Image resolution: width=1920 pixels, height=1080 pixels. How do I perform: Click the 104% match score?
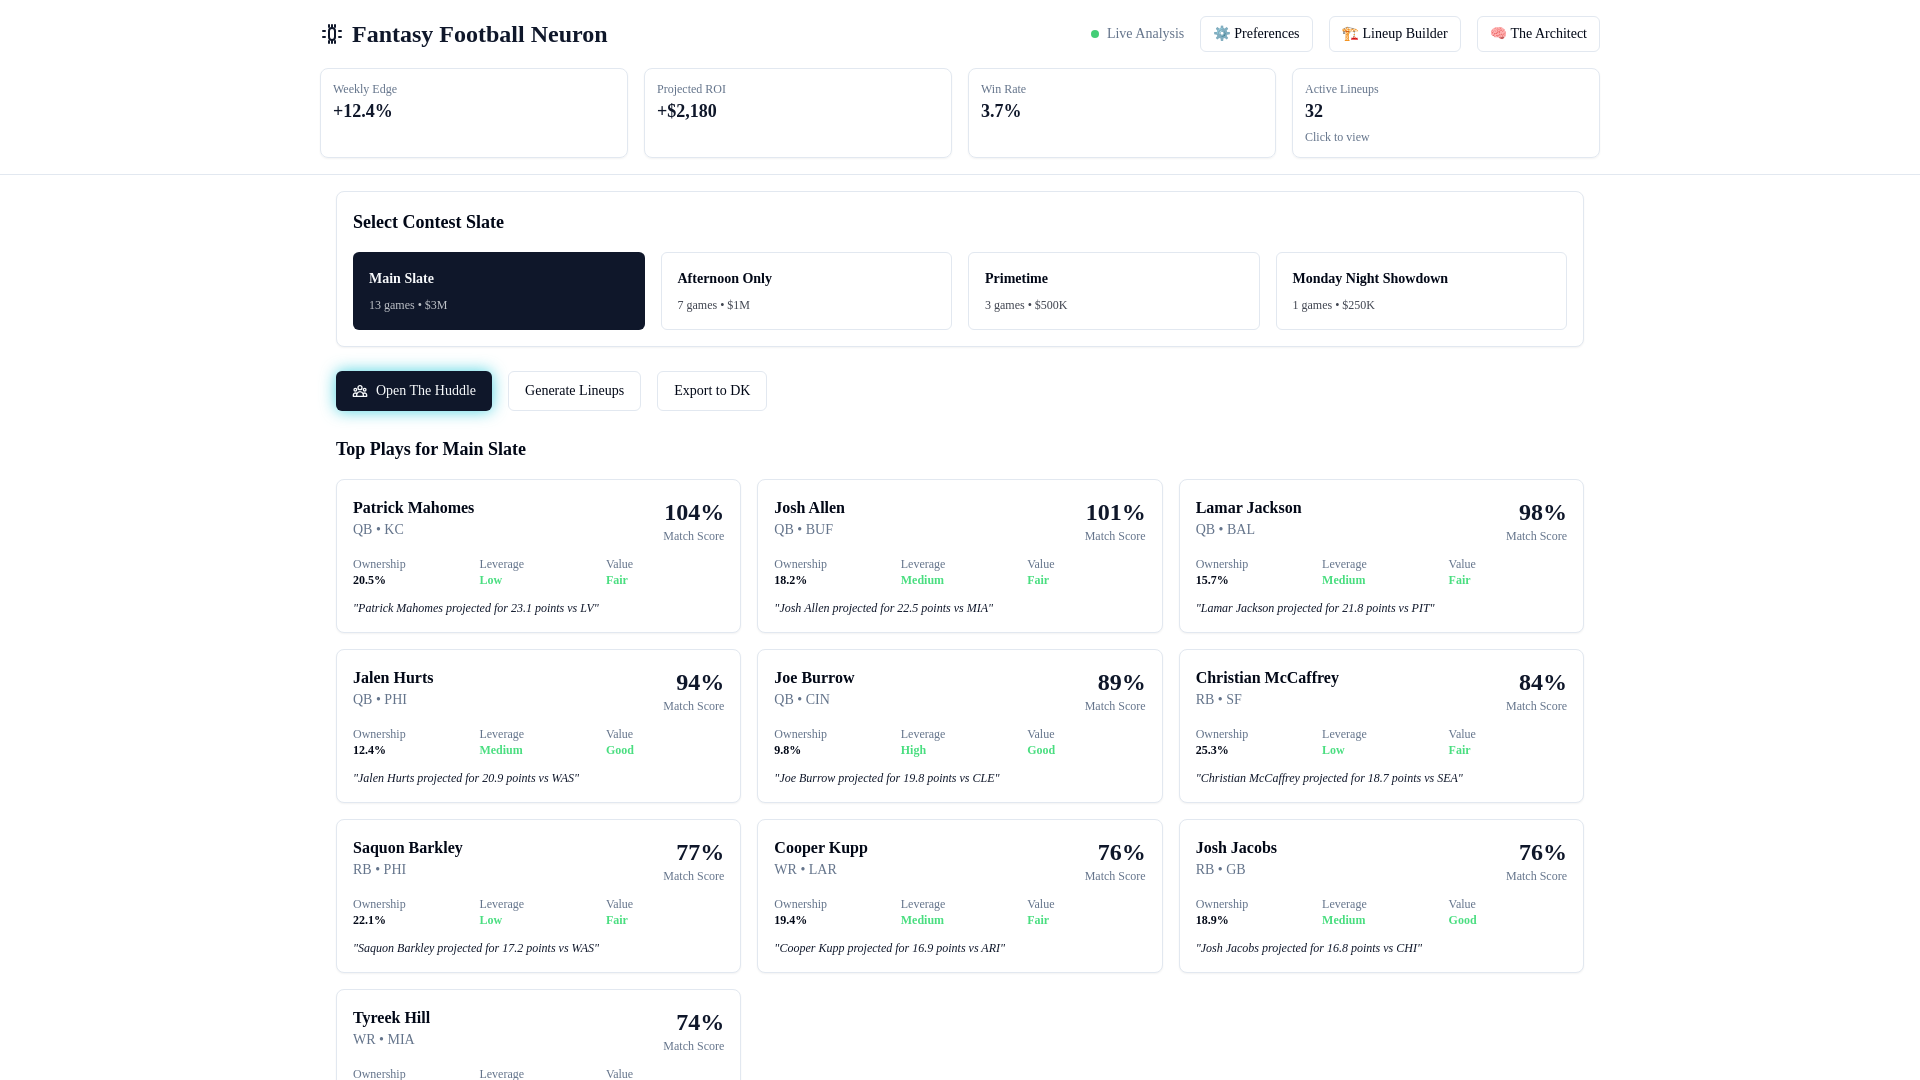694,513
